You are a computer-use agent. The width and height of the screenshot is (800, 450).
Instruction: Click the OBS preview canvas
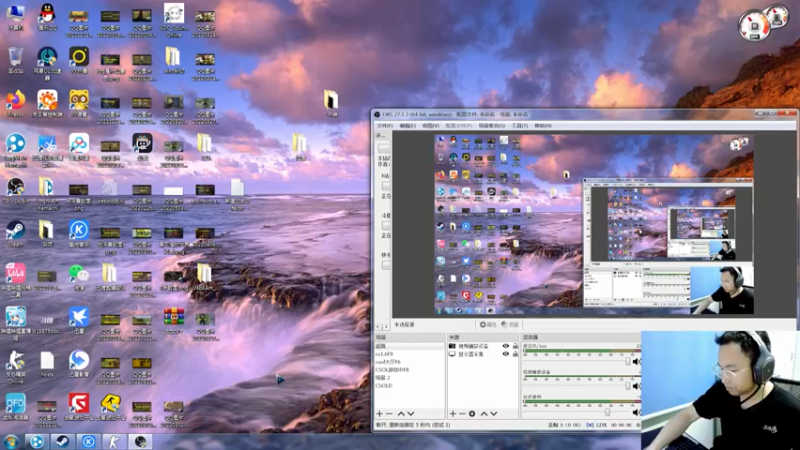pos(594,224)
